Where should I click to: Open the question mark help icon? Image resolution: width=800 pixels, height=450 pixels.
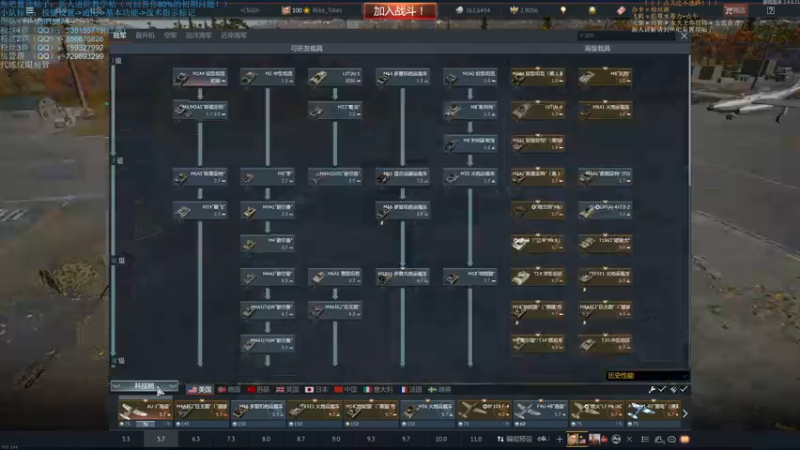click(x=770, y=10)
